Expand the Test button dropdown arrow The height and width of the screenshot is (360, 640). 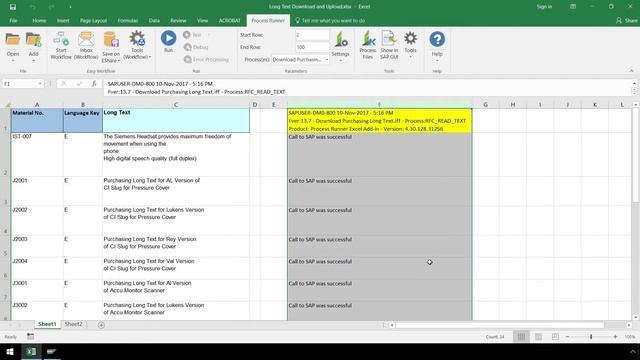point(209,35)
